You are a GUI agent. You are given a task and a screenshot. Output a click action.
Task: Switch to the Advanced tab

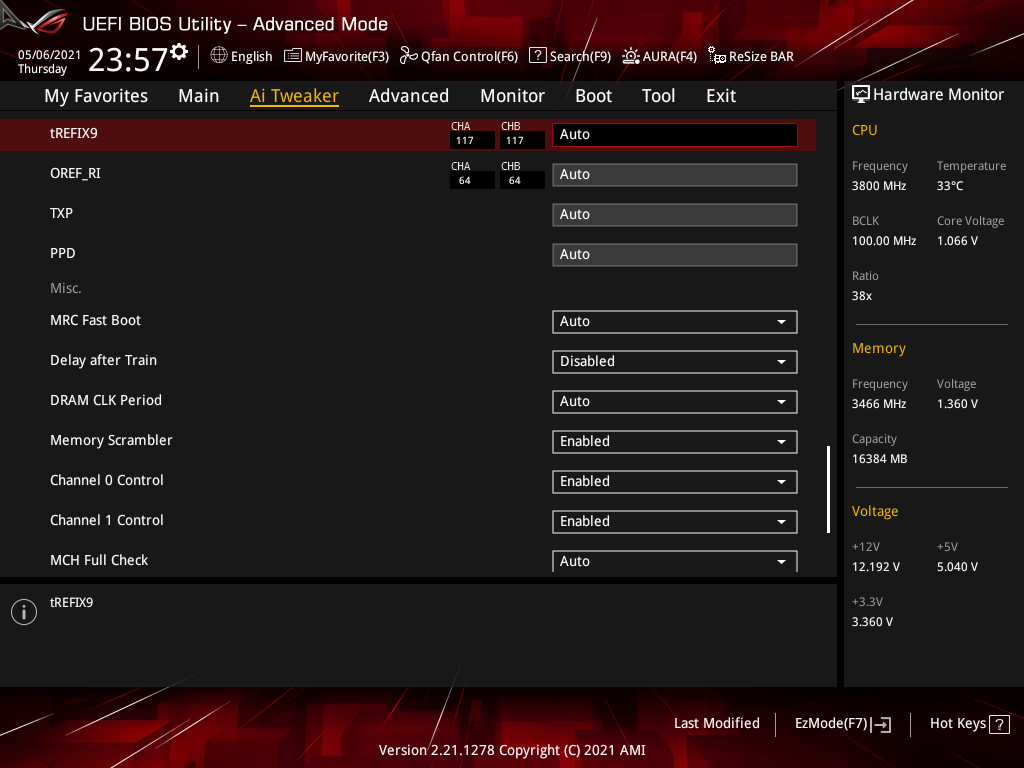point(409,96)
